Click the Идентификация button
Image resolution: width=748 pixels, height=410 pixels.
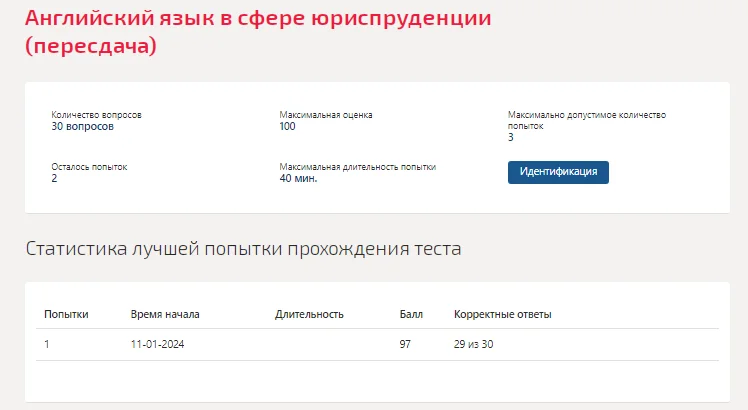(558, 172)
